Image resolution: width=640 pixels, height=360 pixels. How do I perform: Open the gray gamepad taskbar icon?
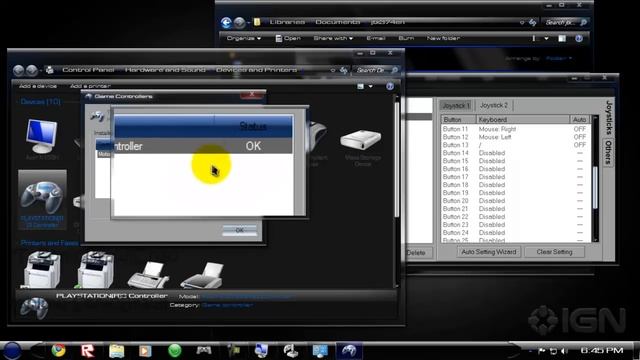tap(204, 350)
